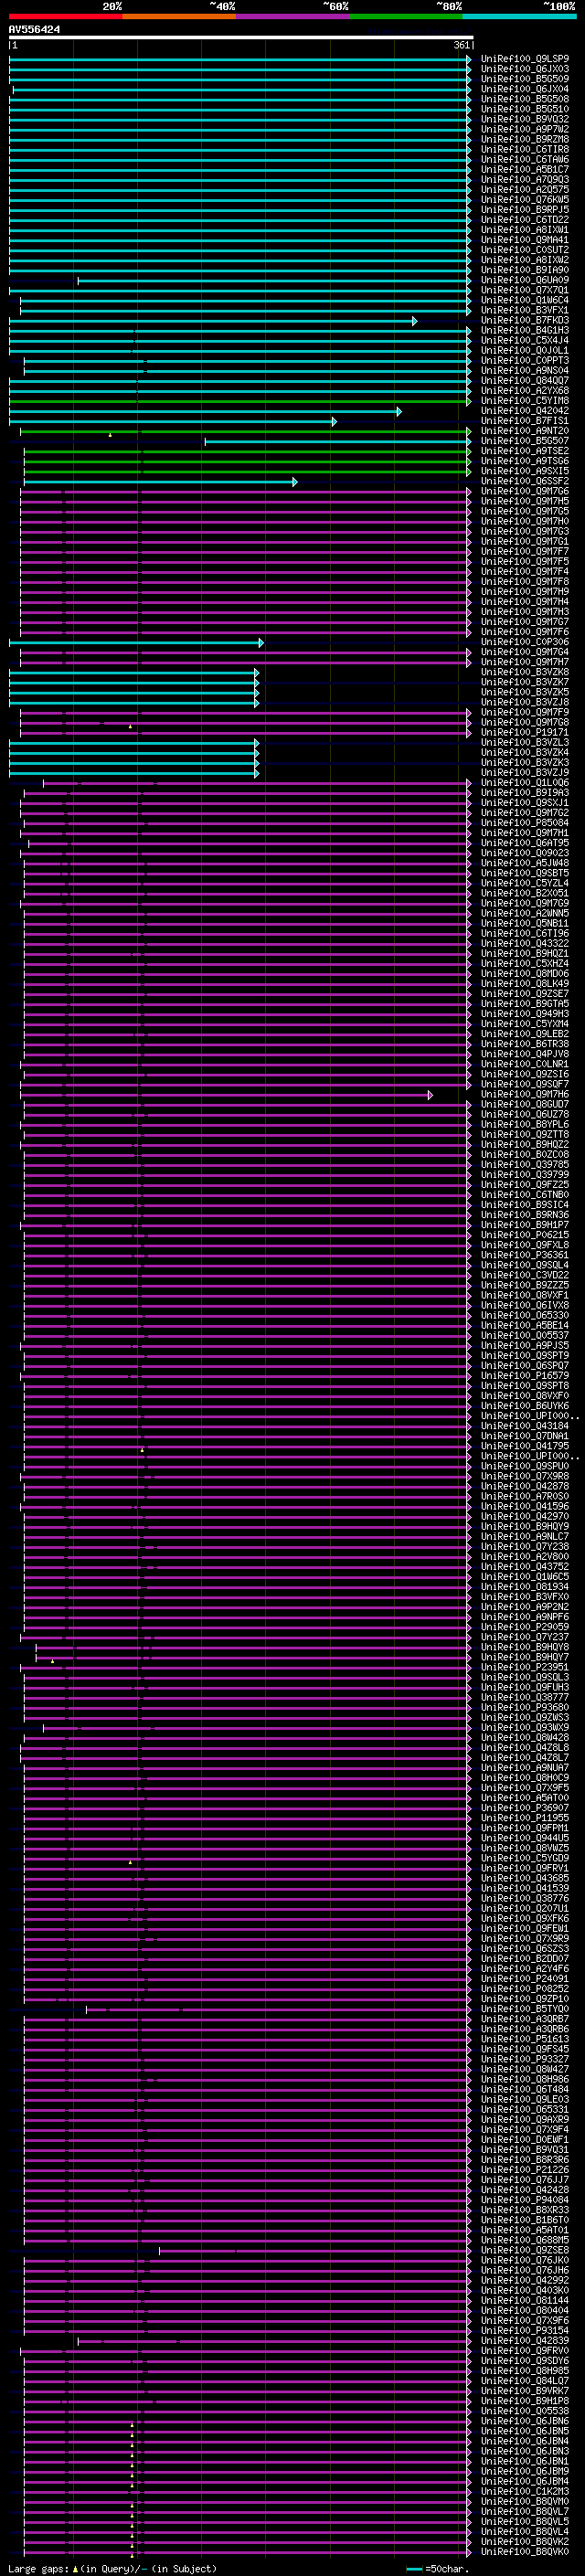The width and height of the screenshot is (585, 2576).
Task: Click the orange ~40% identity legend segment
Action: click(180, 16)
